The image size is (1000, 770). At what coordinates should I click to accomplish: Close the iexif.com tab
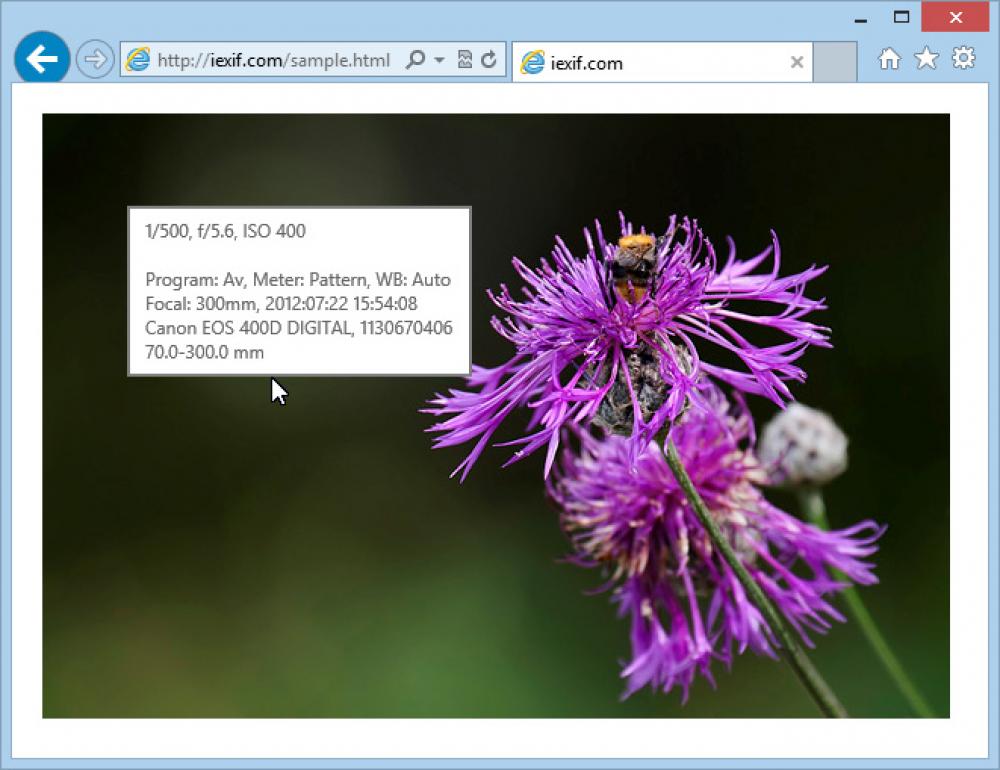point(797,62)
